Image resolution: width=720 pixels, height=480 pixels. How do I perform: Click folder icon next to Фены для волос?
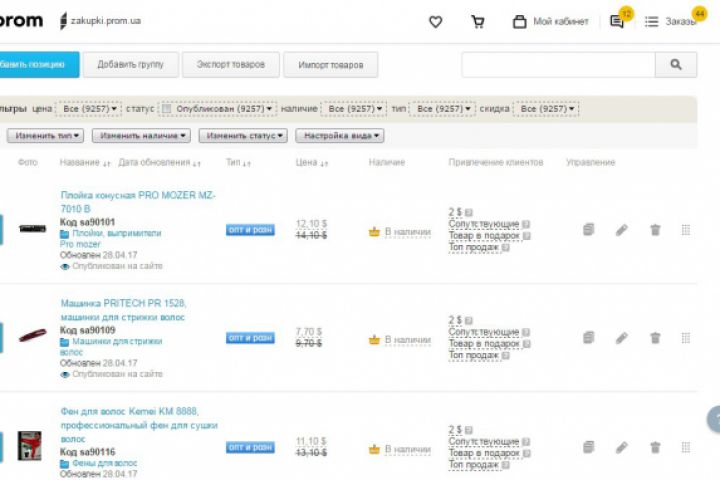[x=64, y=464]
